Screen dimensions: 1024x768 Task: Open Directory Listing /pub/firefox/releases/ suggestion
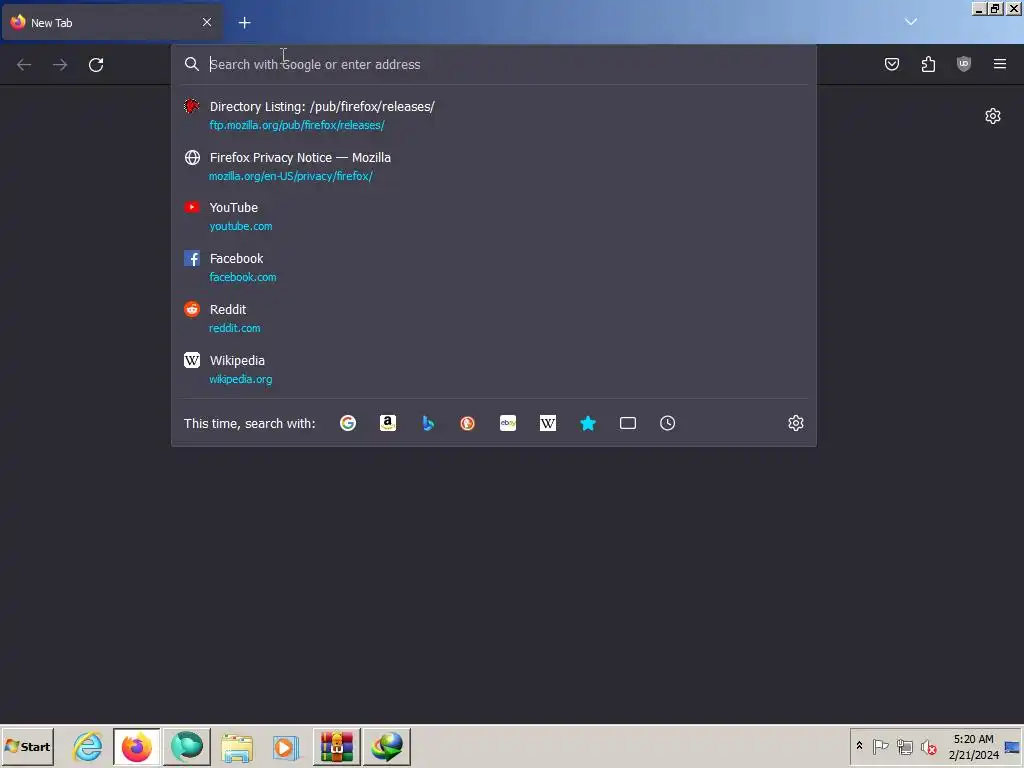click(494, 115)
